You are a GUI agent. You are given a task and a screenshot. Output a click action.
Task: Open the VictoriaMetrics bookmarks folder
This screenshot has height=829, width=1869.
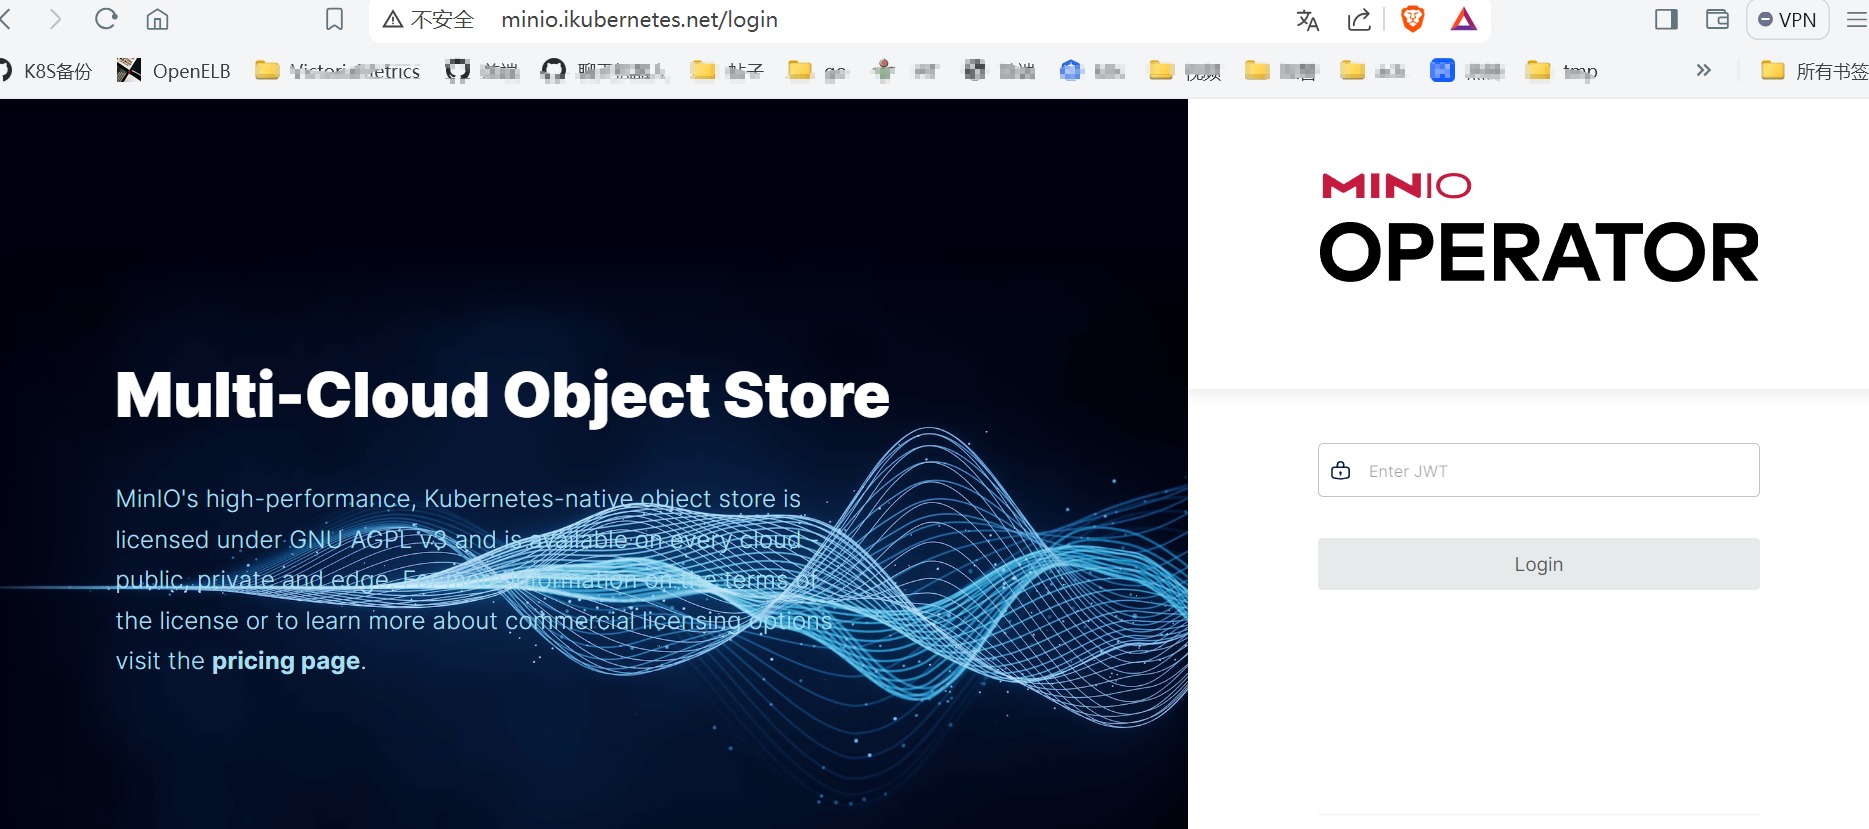point(338,71)
